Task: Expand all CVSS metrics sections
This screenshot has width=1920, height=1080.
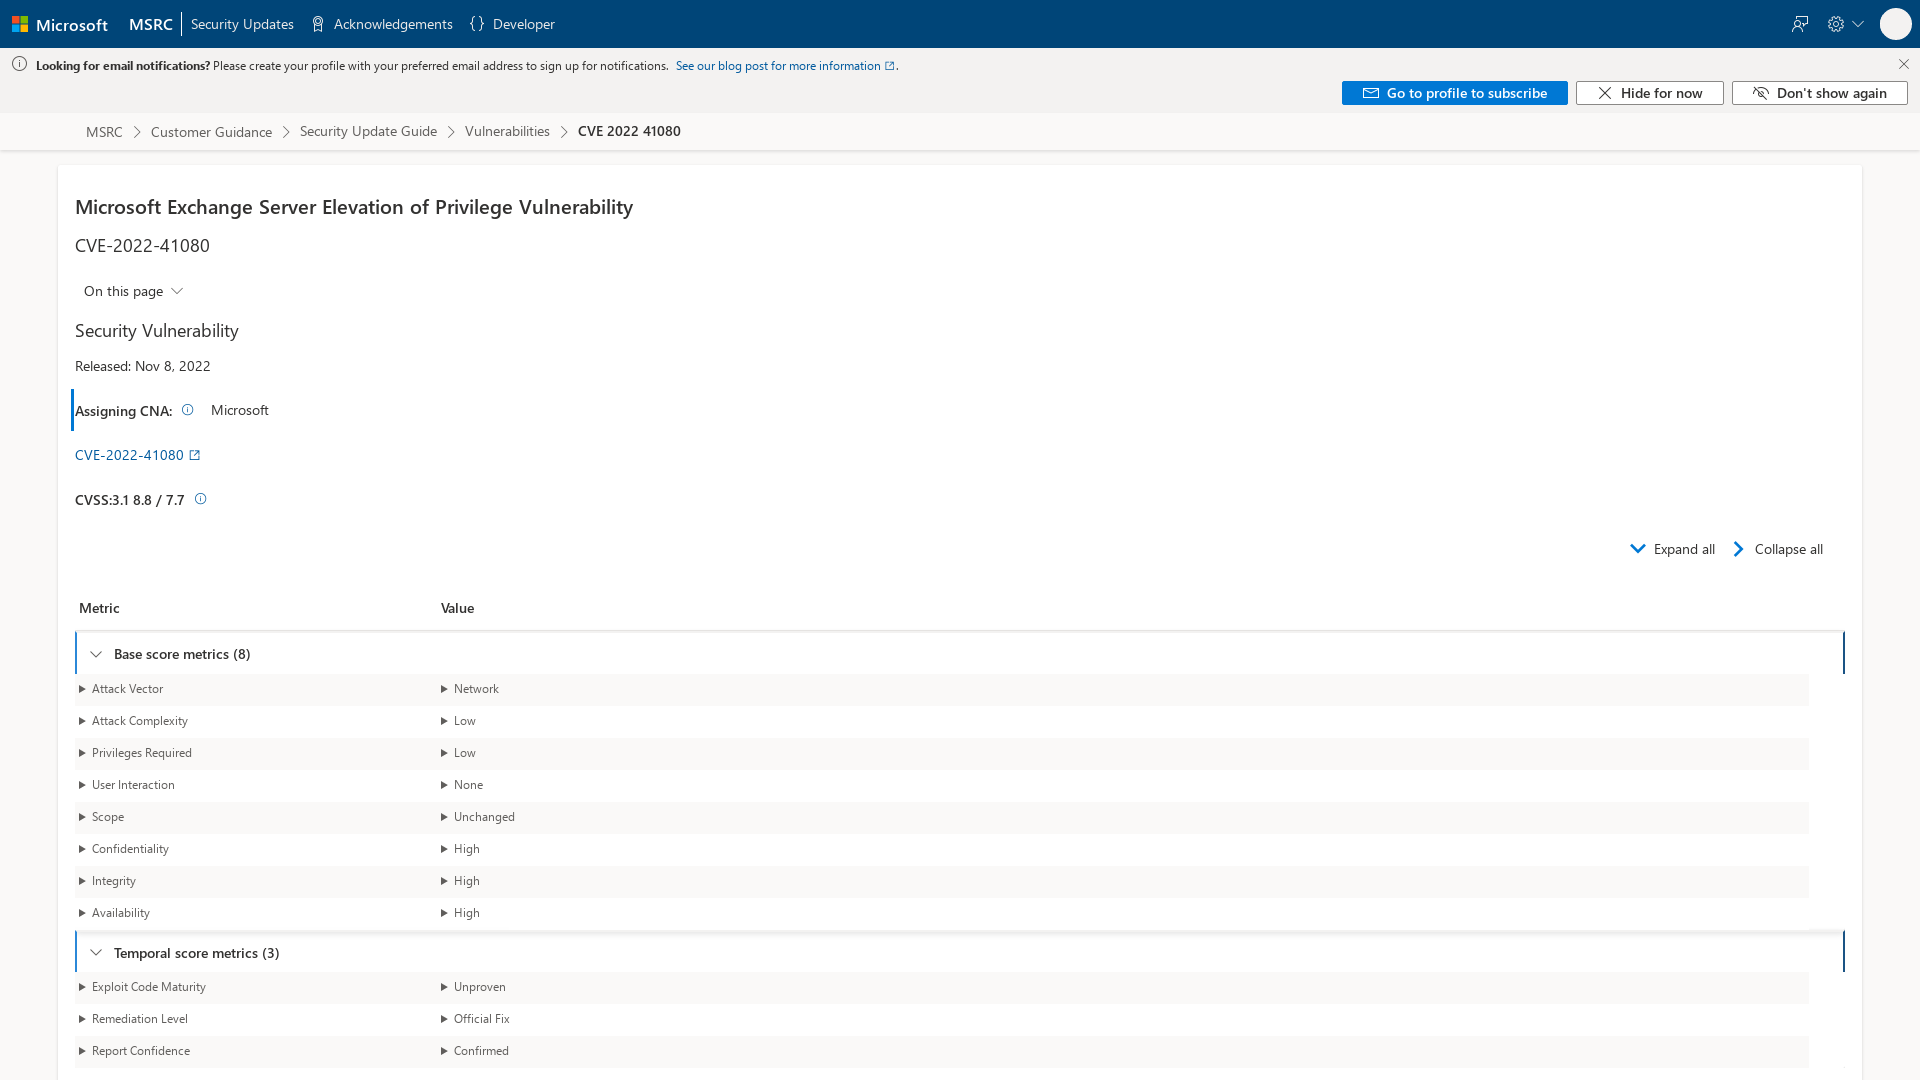Action: [x=1672, y=549]
